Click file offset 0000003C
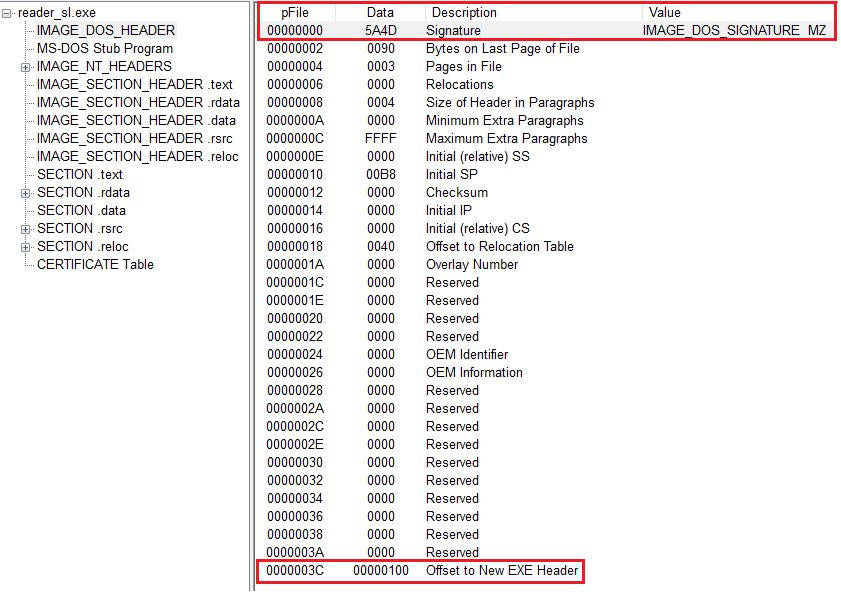Screen dimensions: 841x595 tap(295, 570)
